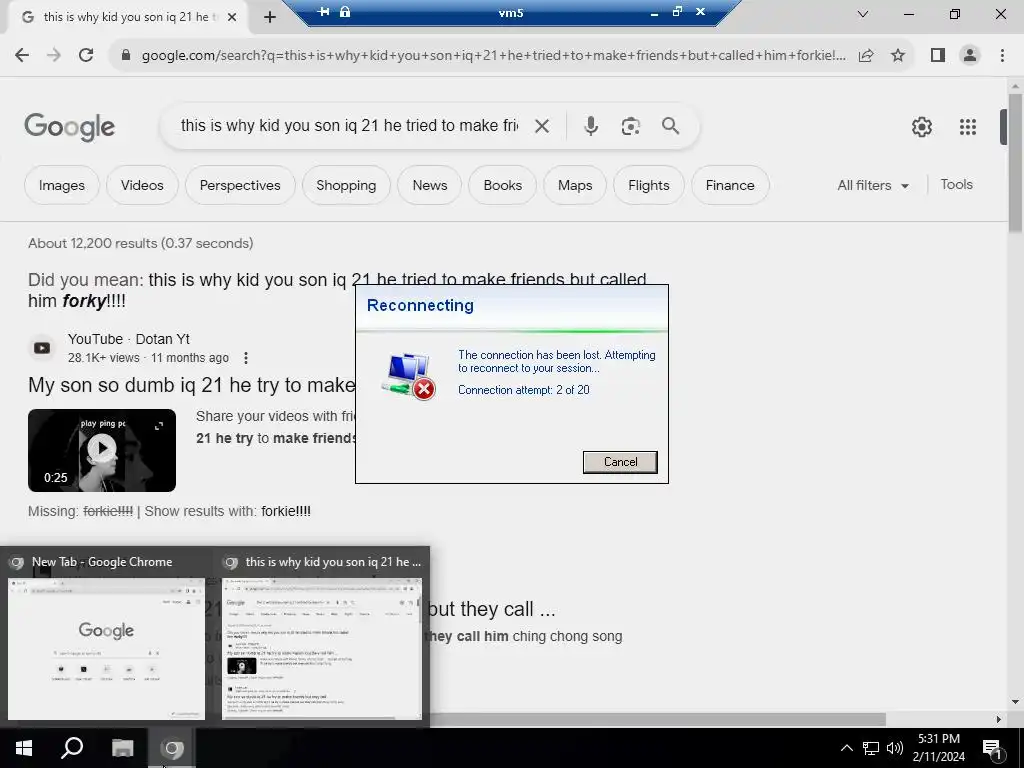Clear the Google search box with X
1024x768 pixels.
point(542,126)
